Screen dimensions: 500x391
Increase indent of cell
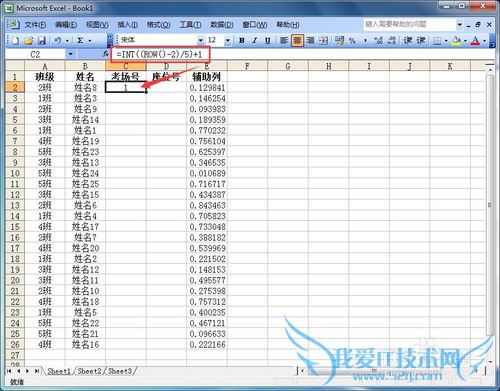click(421, 40)
